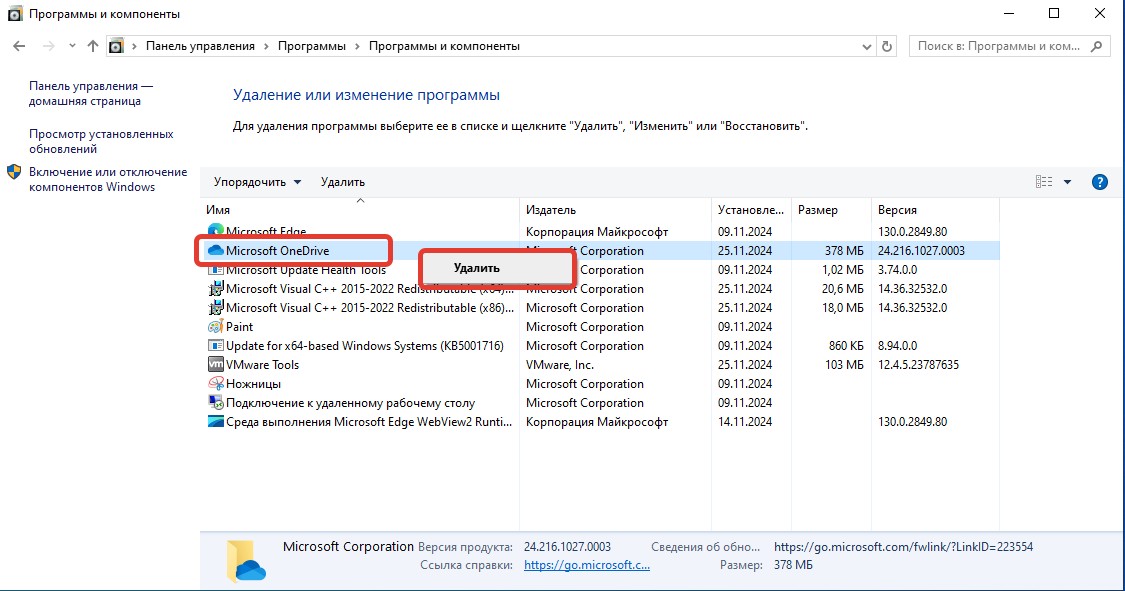
Task: Click version "12.4.5.23787635" cell
Action: pos(918,364)
